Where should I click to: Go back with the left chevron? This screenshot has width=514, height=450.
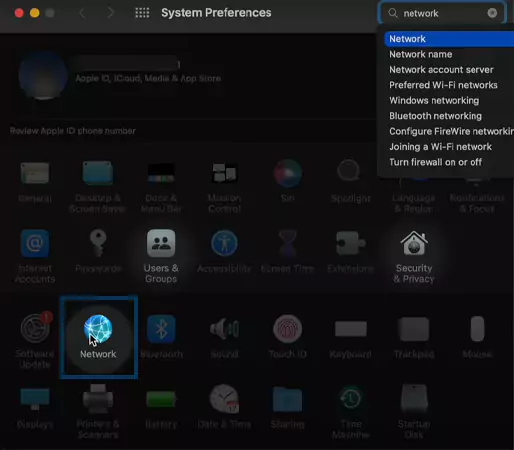coord(82,13)
